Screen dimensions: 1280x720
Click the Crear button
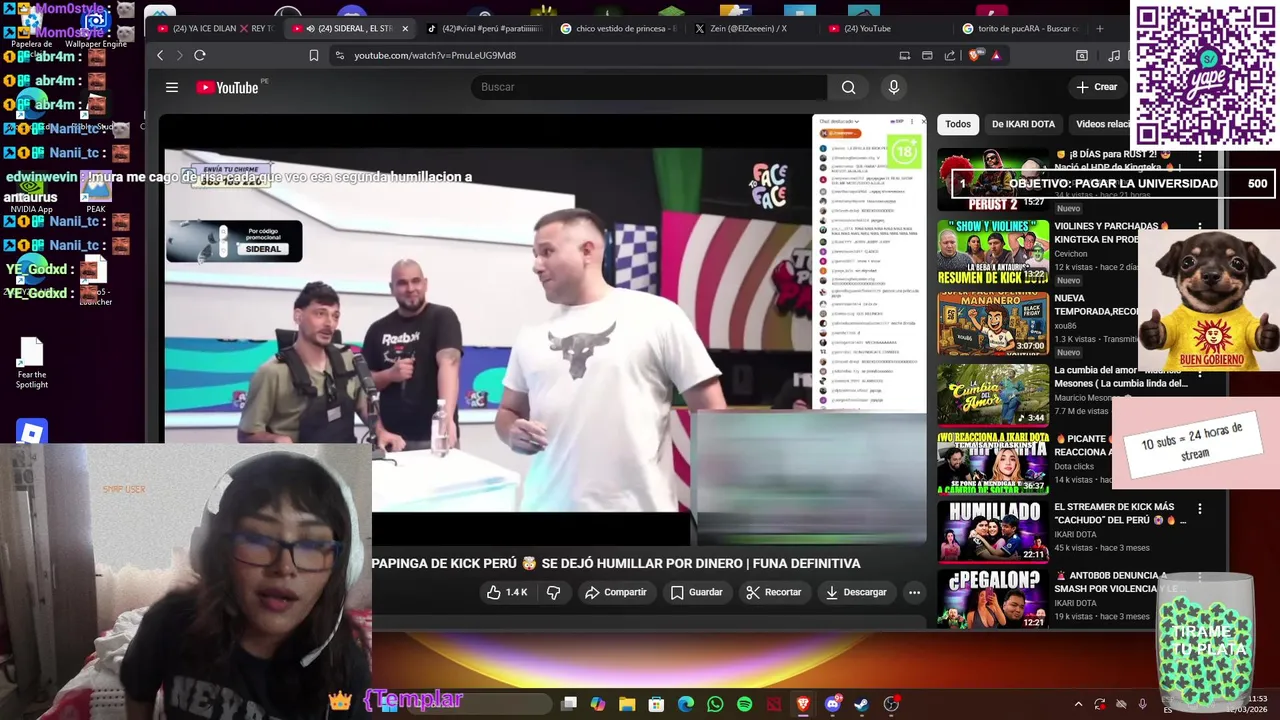(1097, 87)
